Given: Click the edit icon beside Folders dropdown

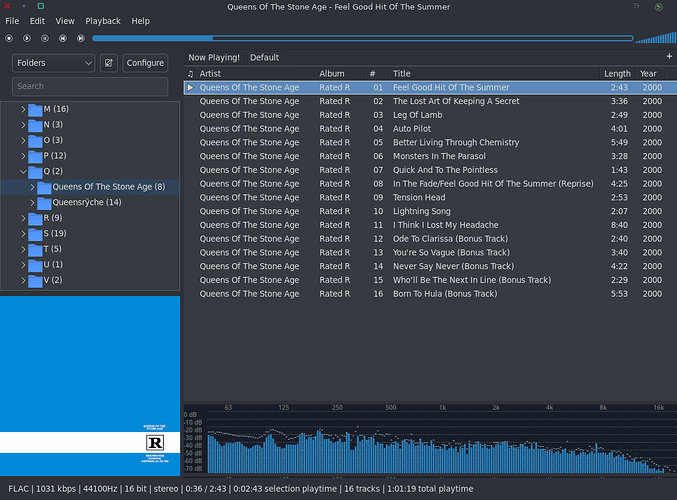Looking at the screenshot, I should (x=108, y=63).
